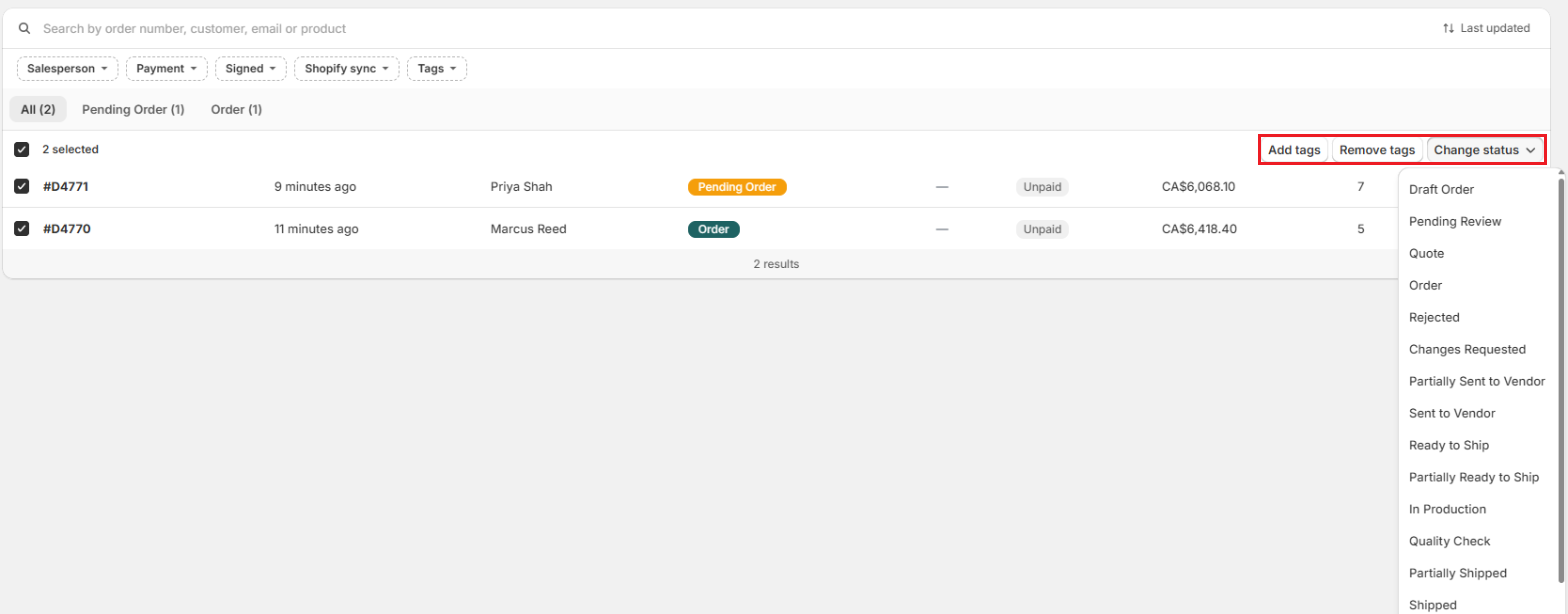Switch to the Pending Order (1) tab
The image size is (1568, 614).
click(133, 109)
